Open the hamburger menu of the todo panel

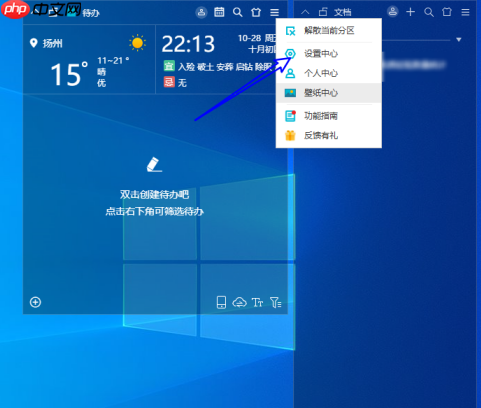274,13
